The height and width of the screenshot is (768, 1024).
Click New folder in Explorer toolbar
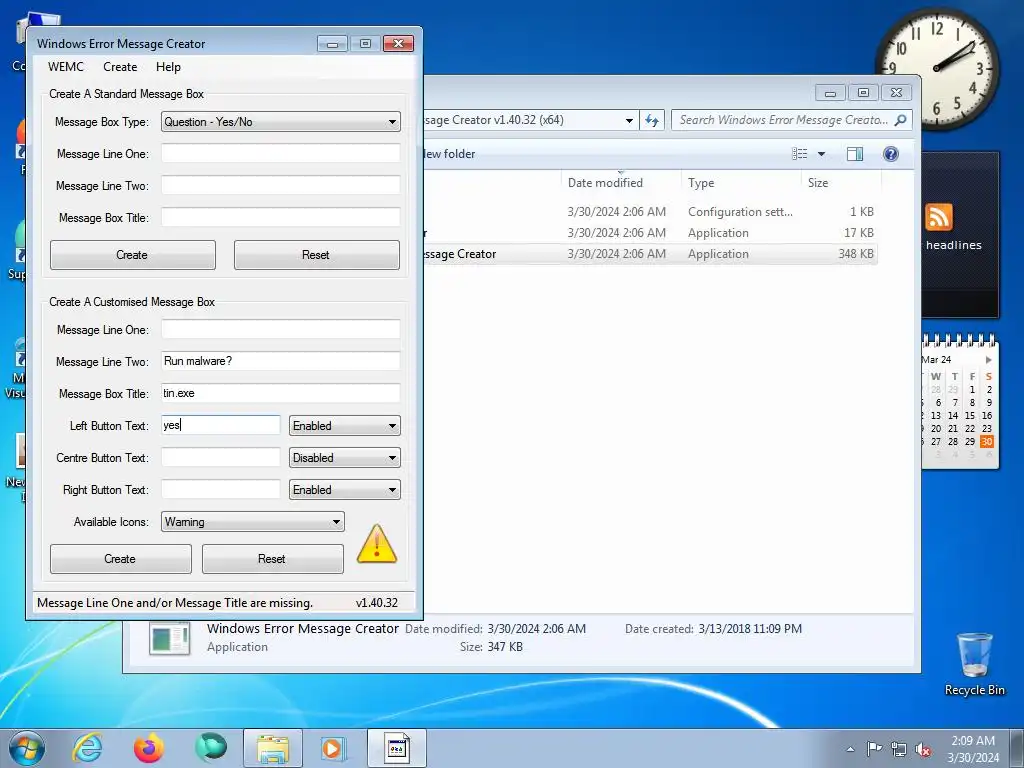tap(449, 154)
